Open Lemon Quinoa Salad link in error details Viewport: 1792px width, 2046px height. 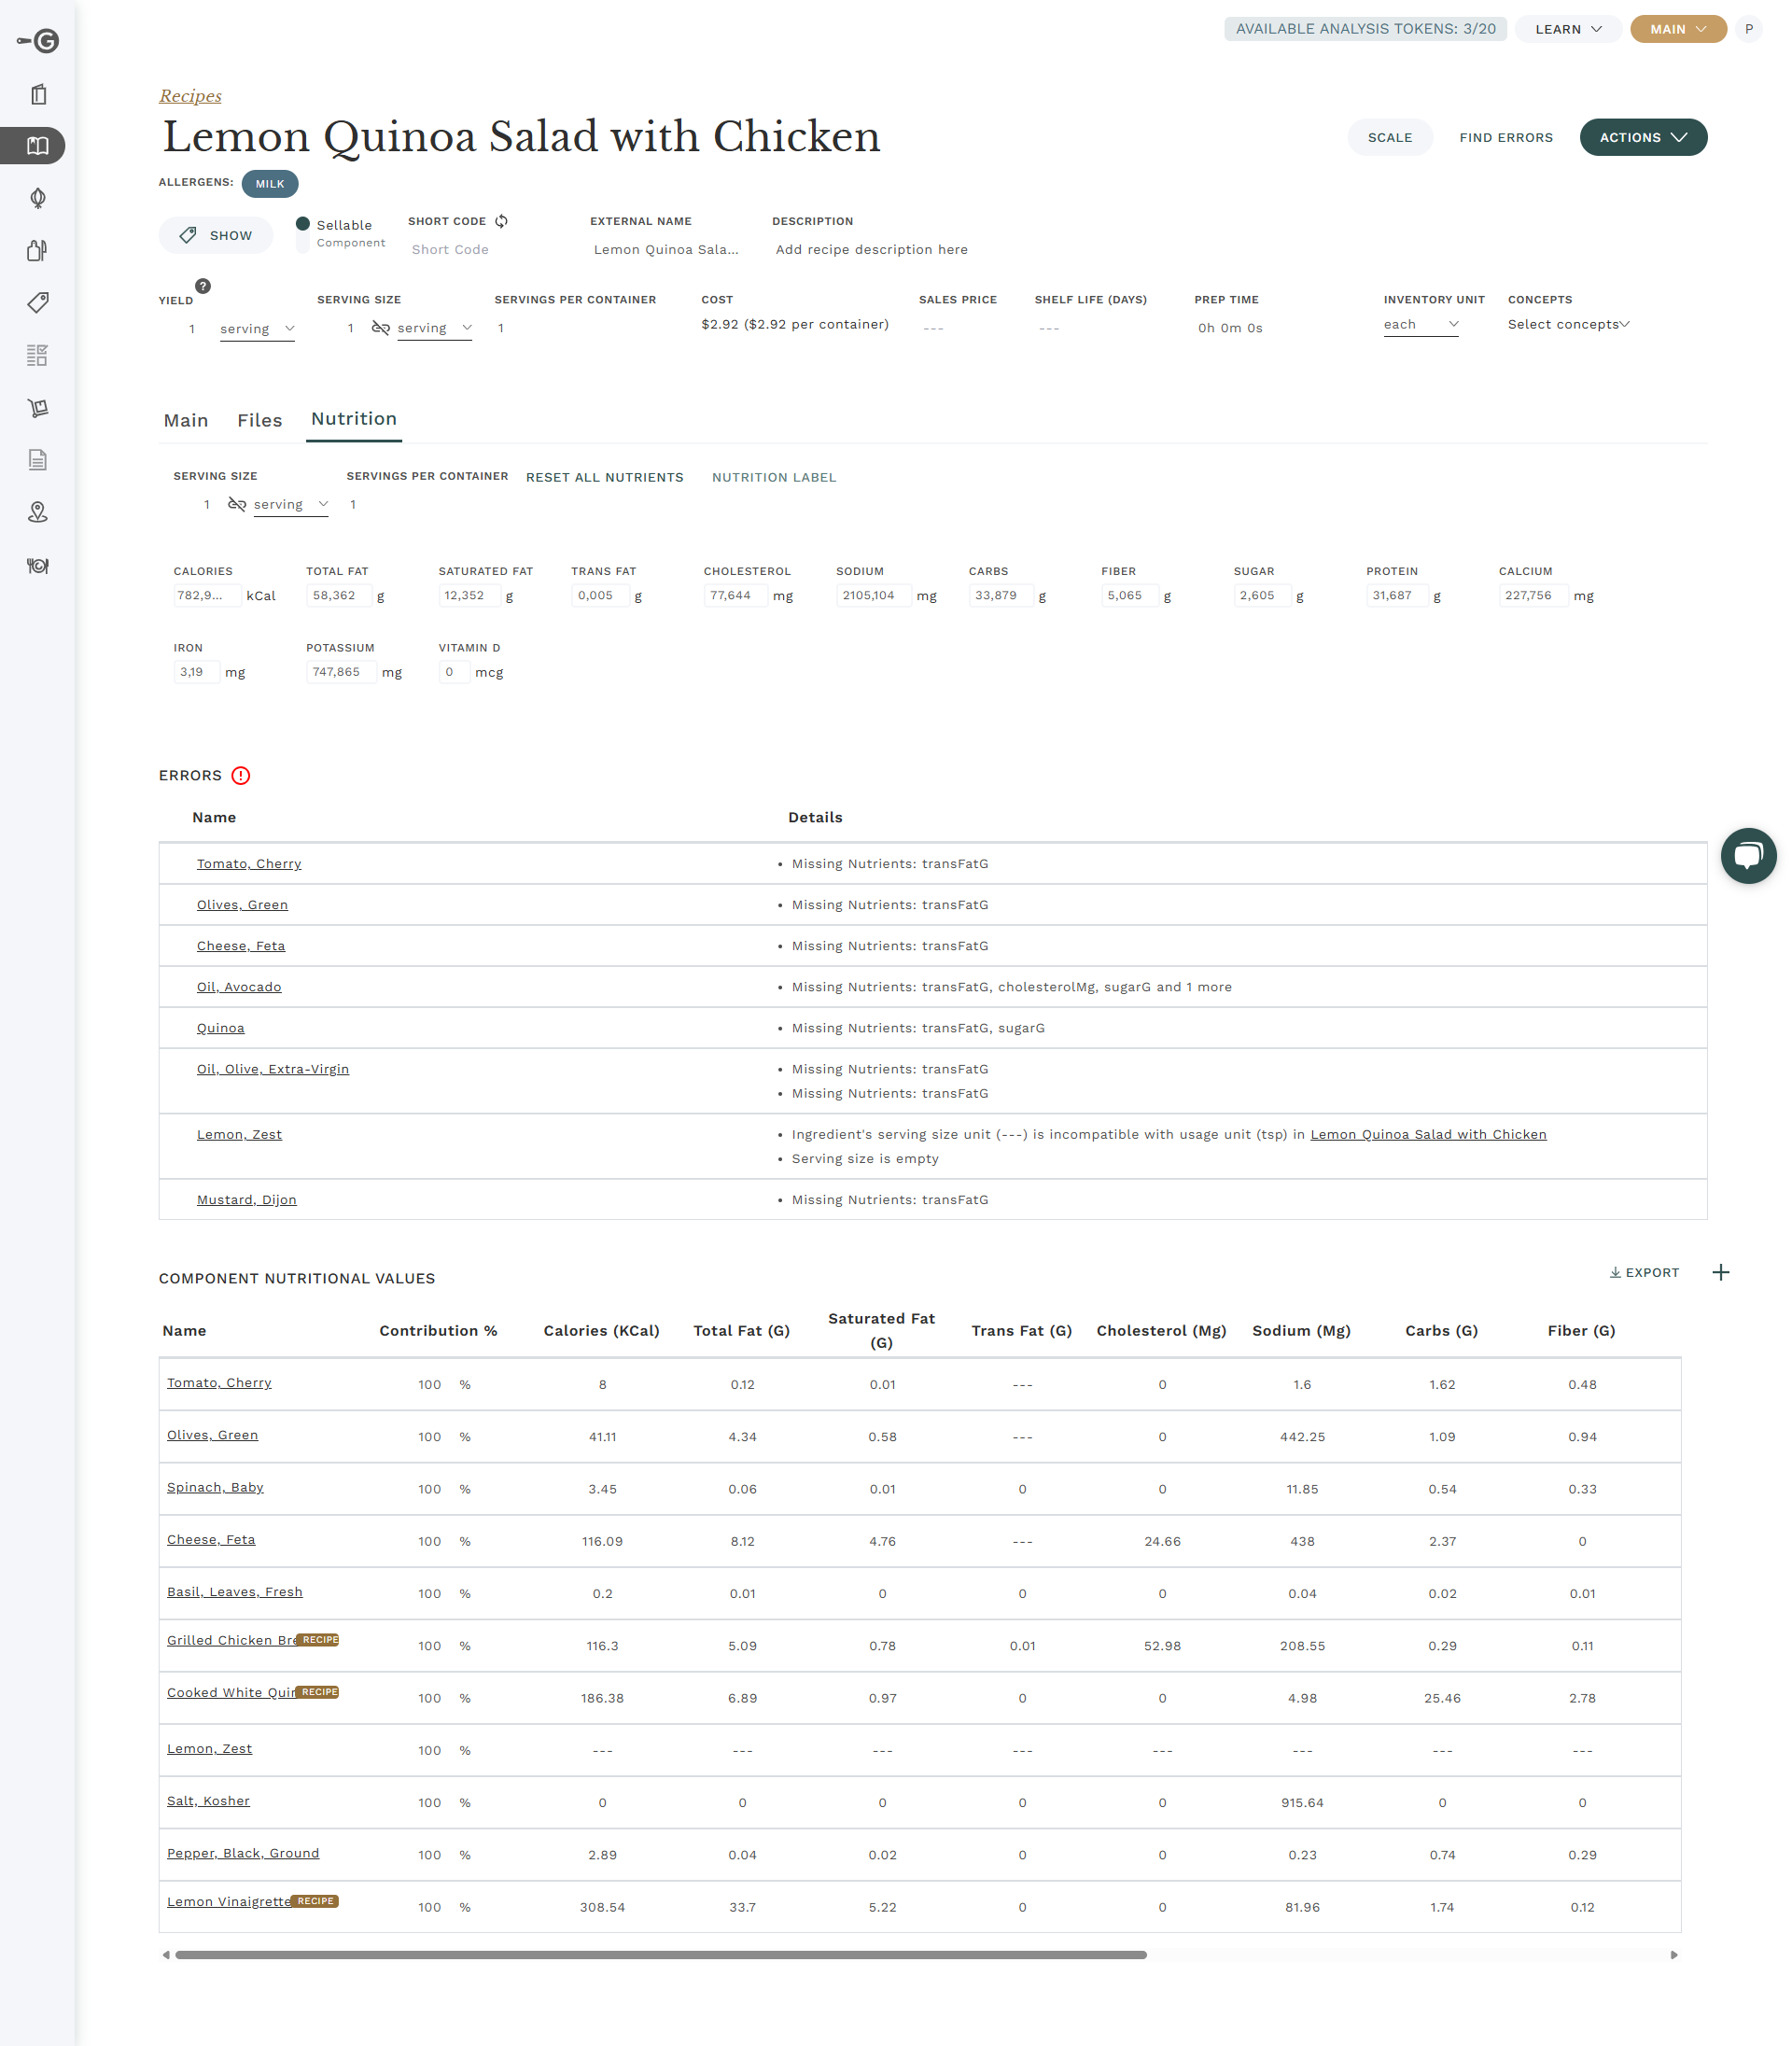click(1427, 1133)
